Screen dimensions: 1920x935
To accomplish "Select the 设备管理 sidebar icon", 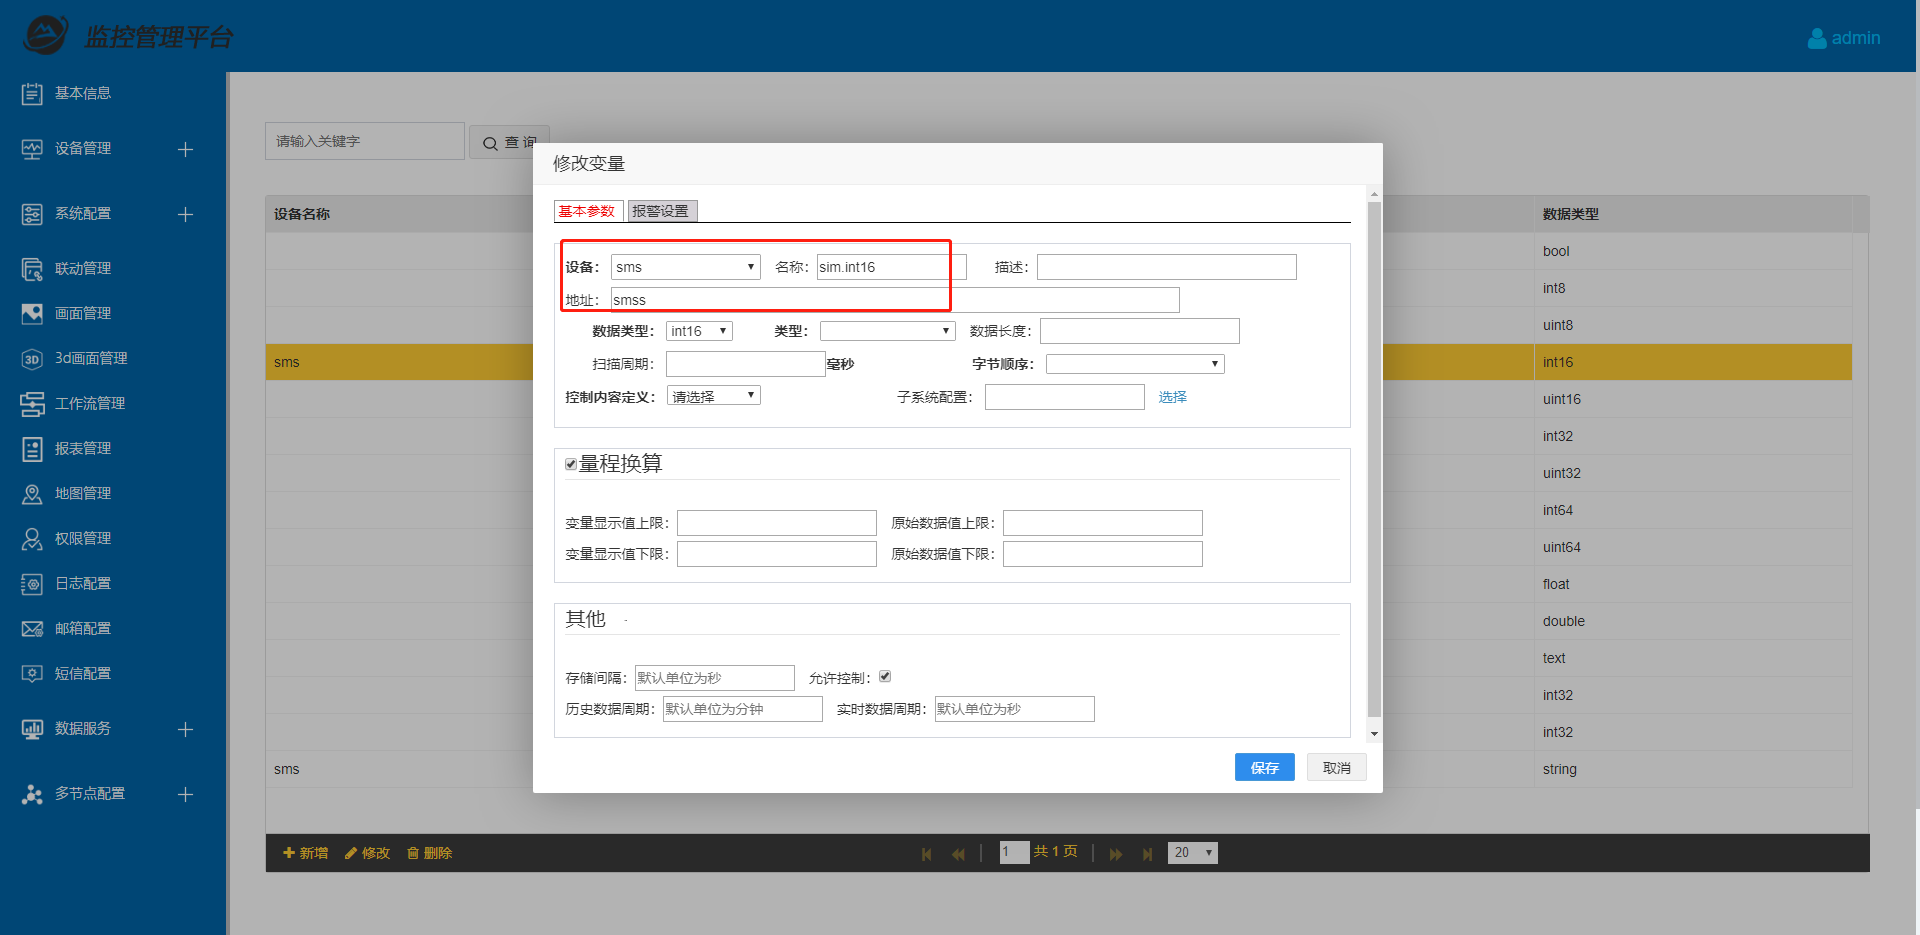I will click(x=32, y=149).
